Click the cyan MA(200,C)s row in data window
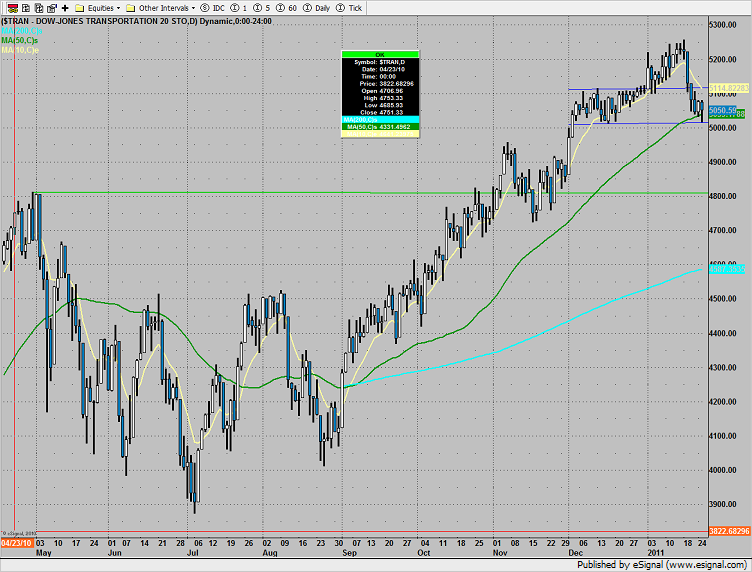This screenshot has width=752, height=572. 380,120
